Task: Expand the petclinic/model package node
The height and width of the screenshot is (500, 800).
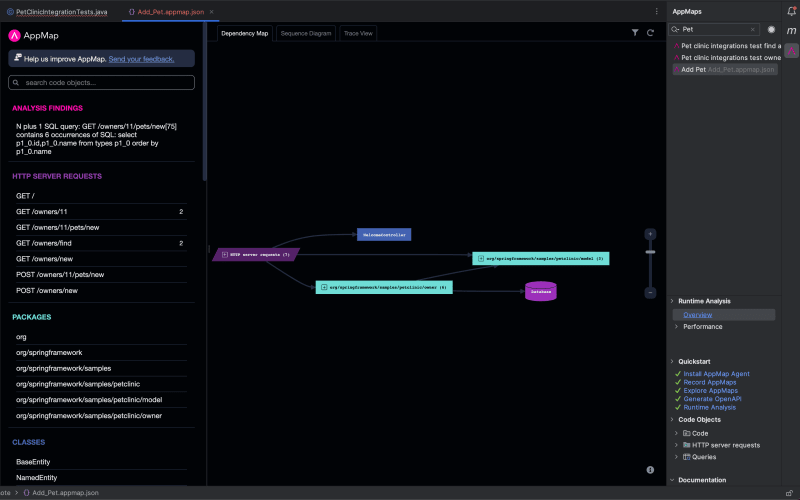Action: (481, 259)
